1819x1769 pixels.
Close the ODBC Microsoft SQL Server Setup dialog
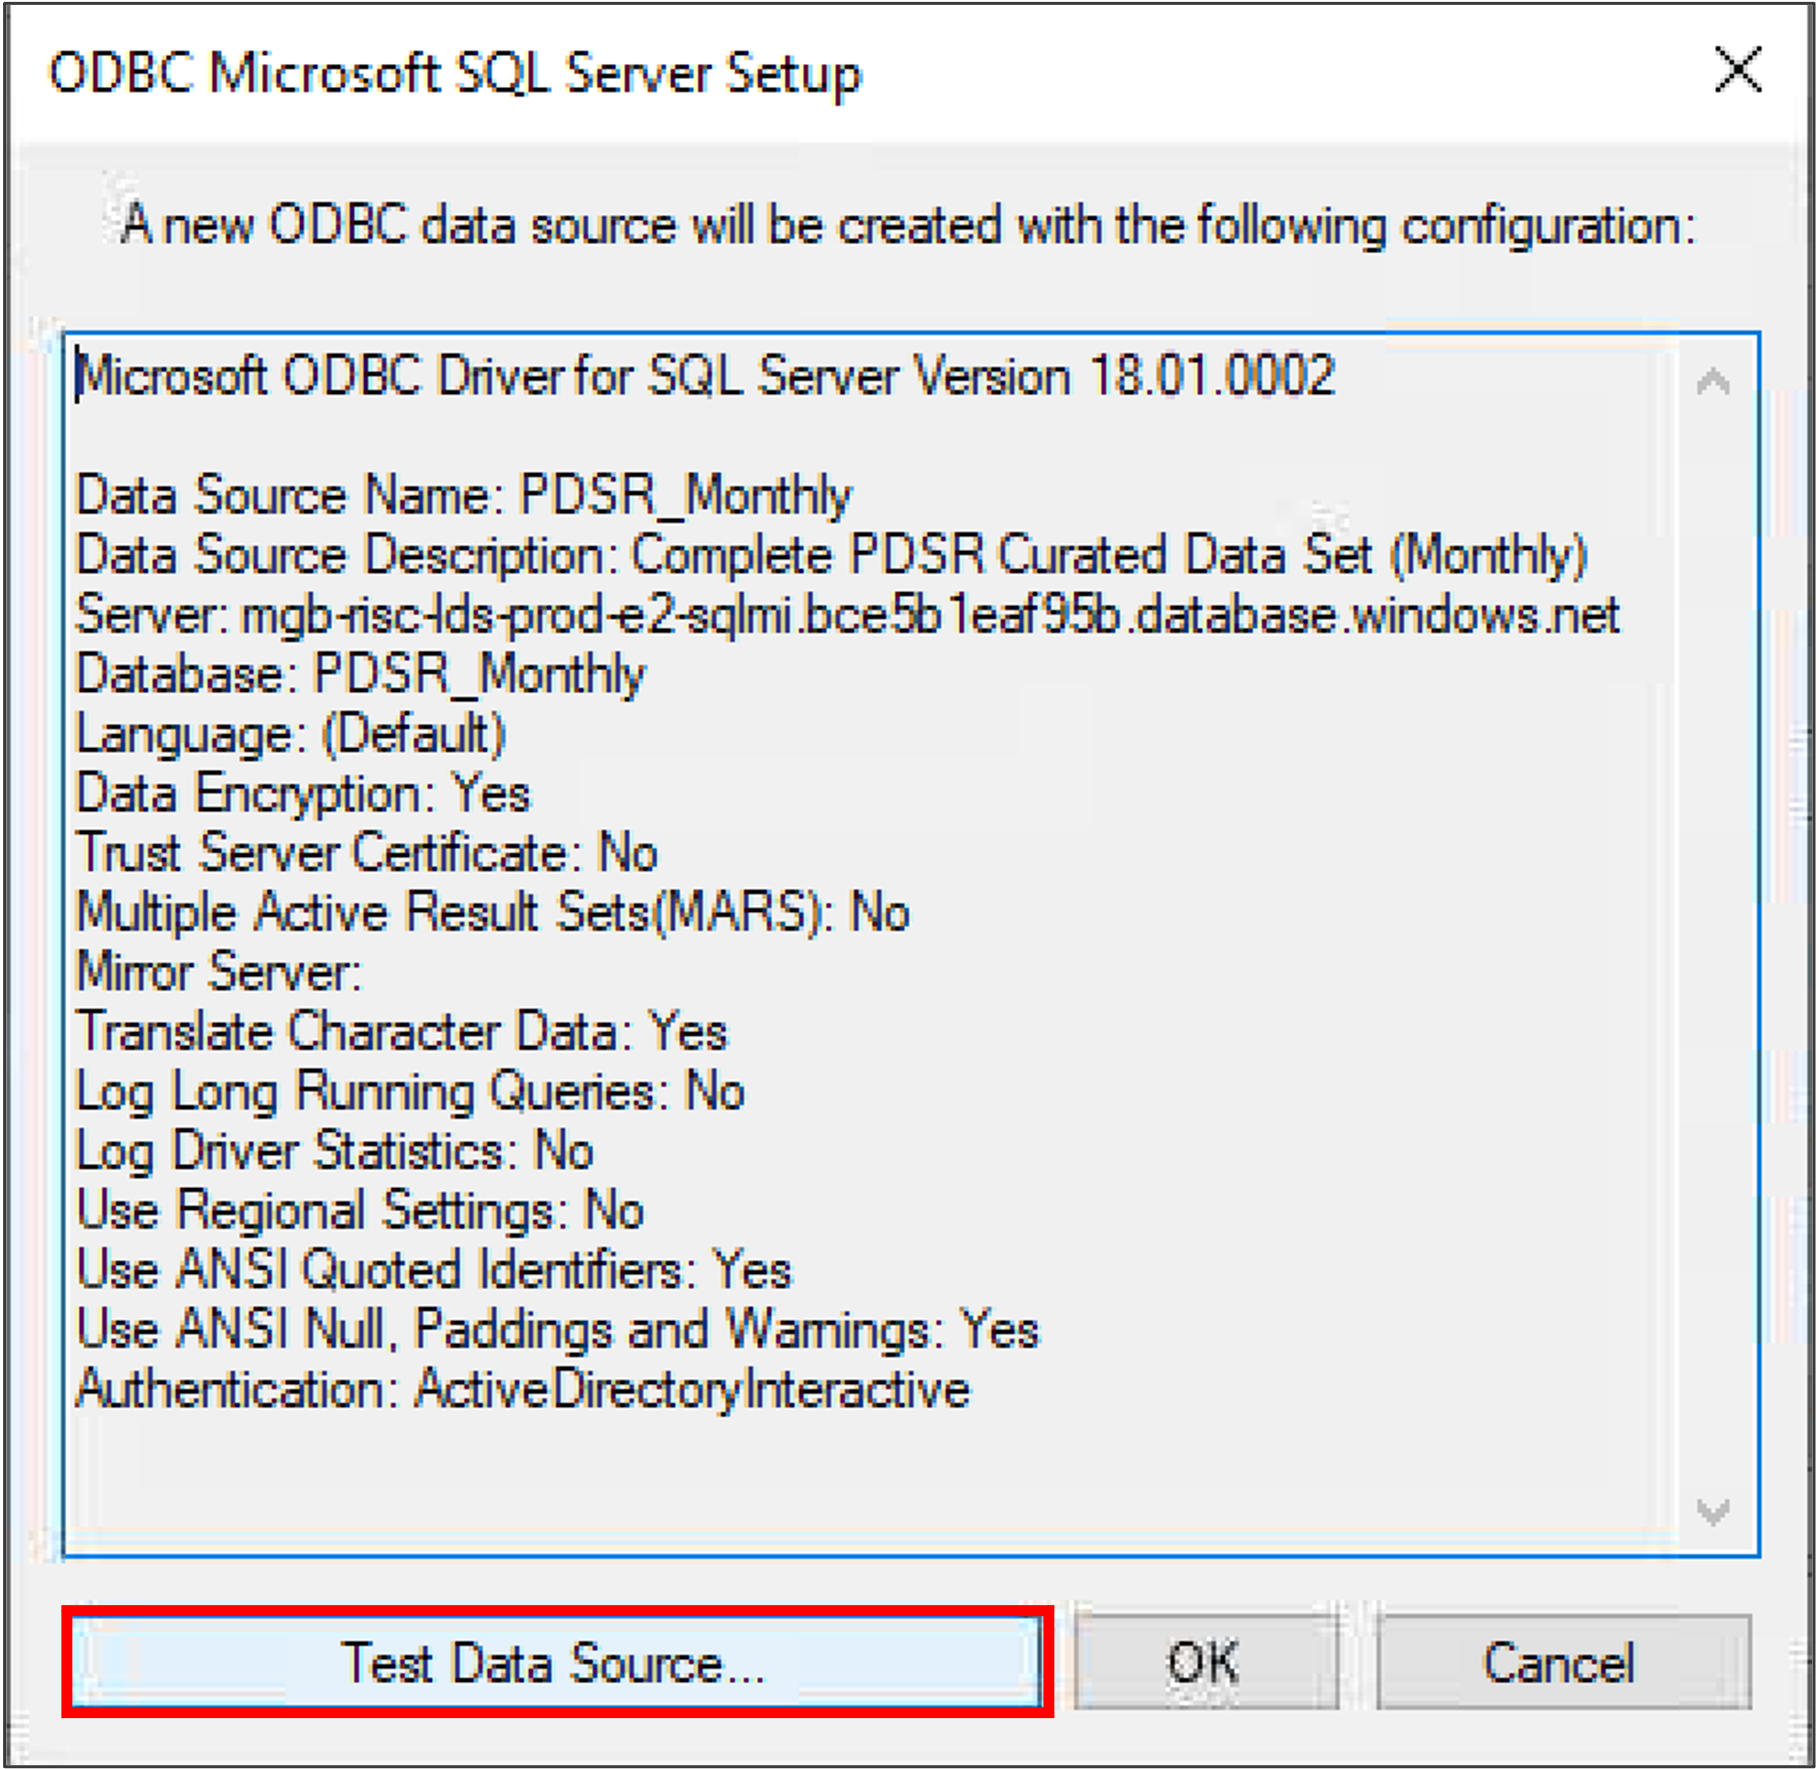(1738, 71)
